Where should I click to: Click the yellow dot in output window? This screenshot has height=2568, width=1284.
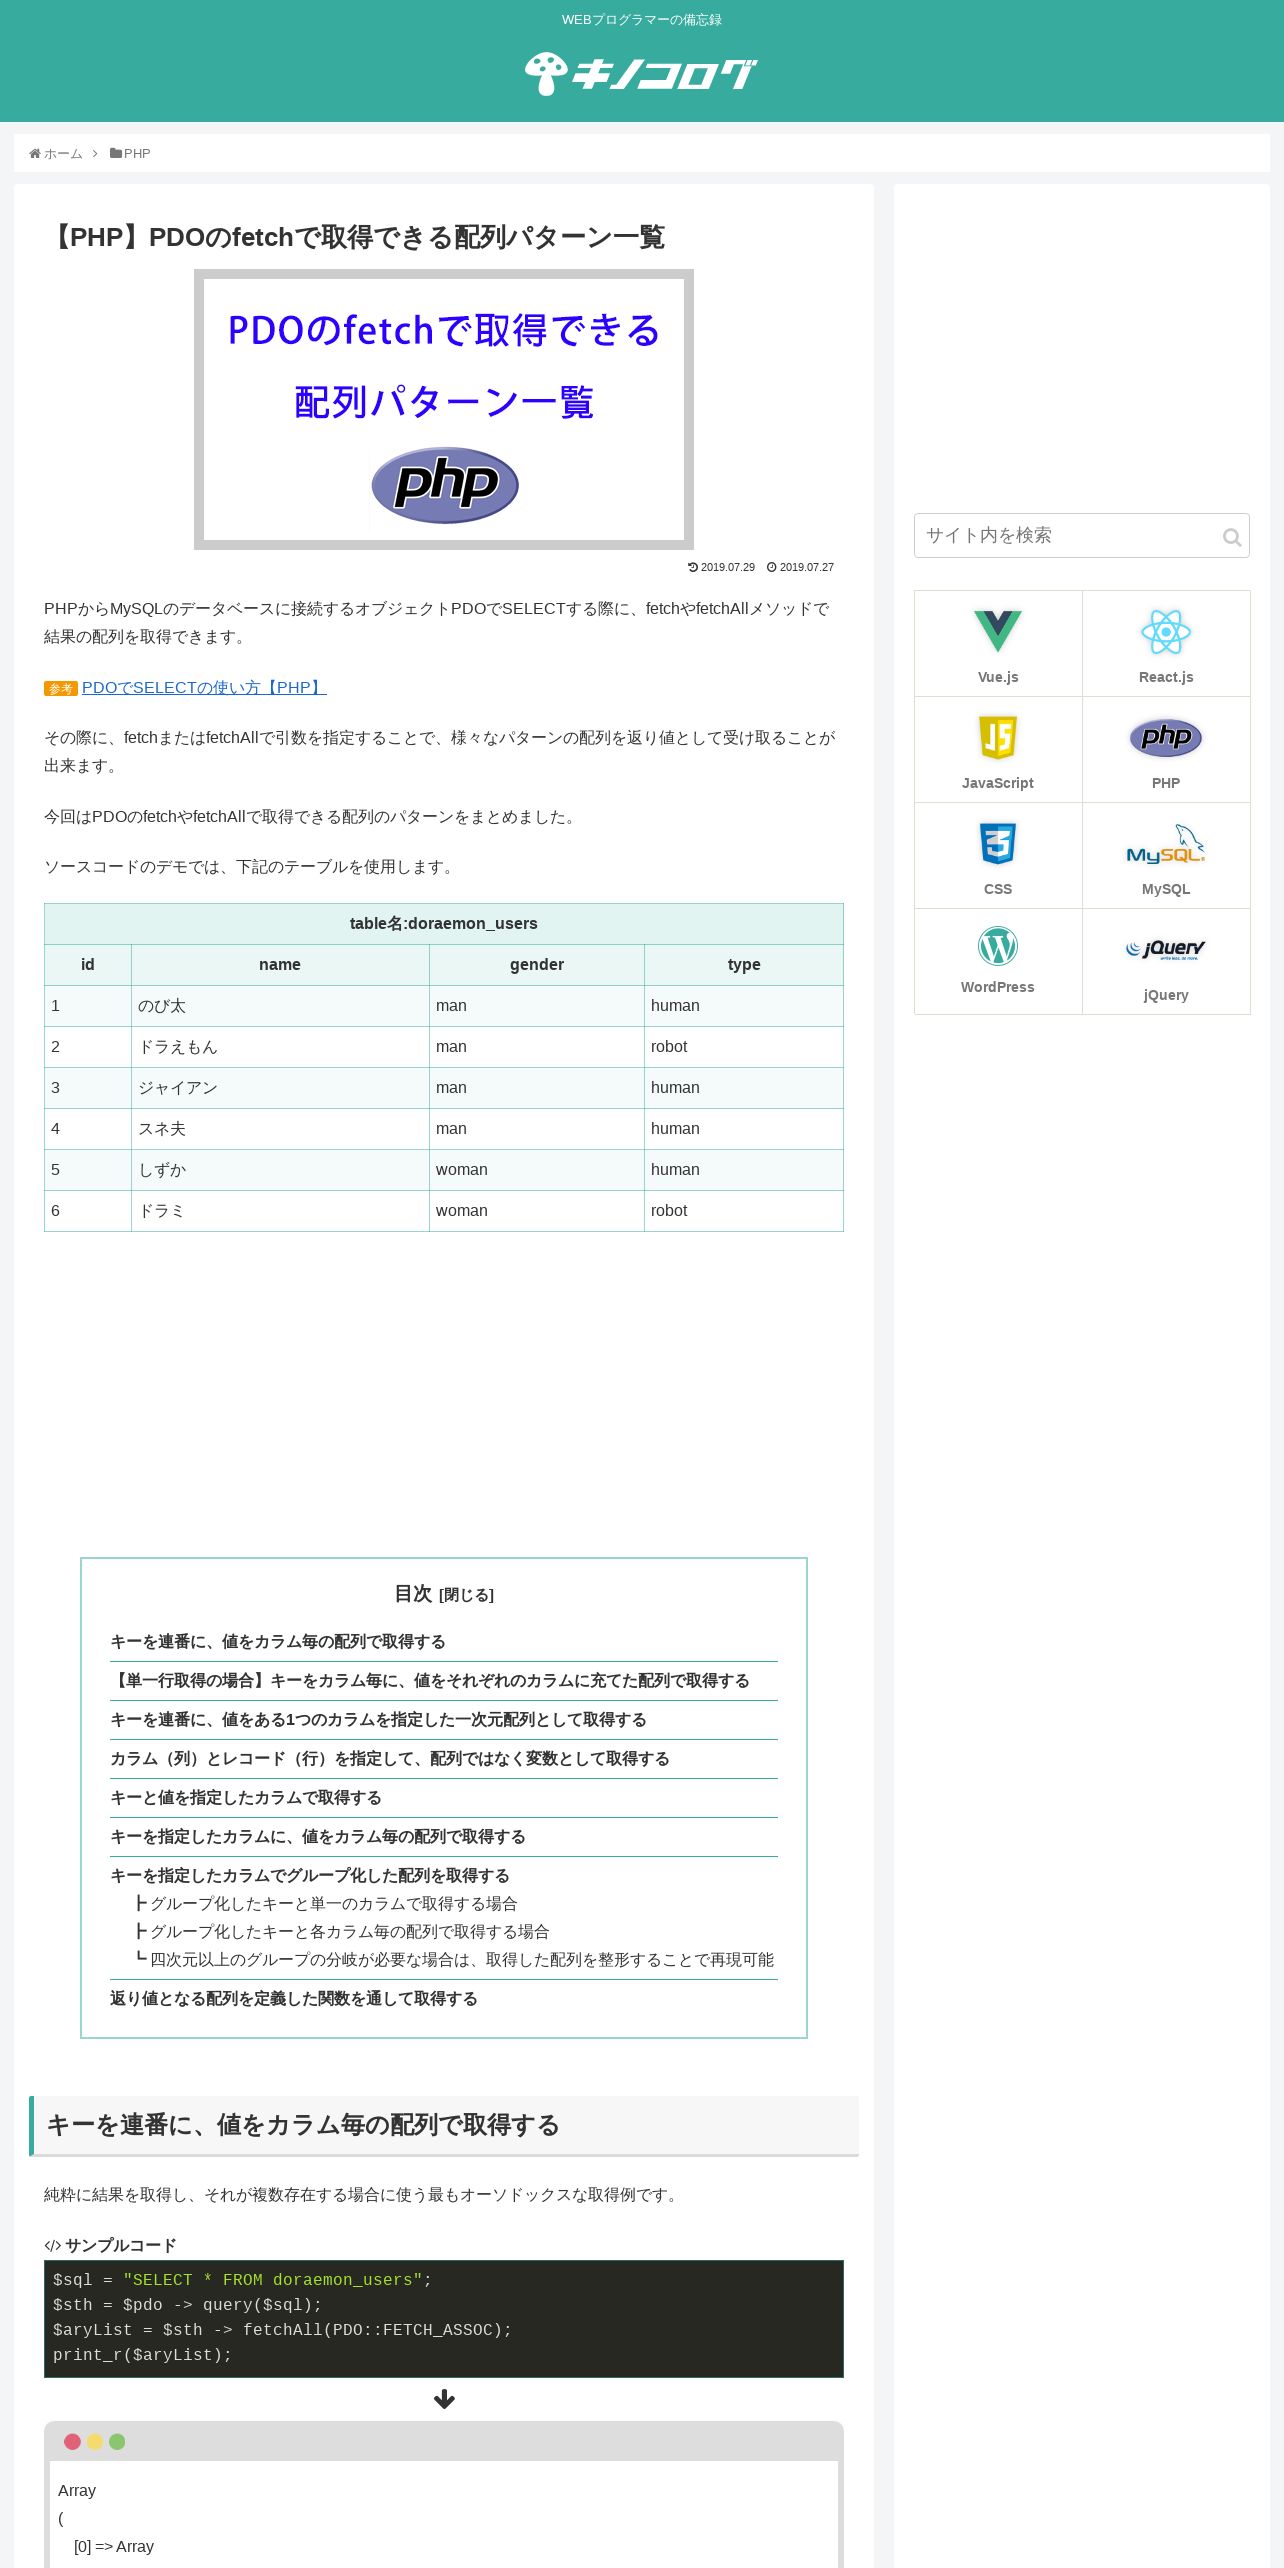pyautogui.click(x=95, y=2441)
